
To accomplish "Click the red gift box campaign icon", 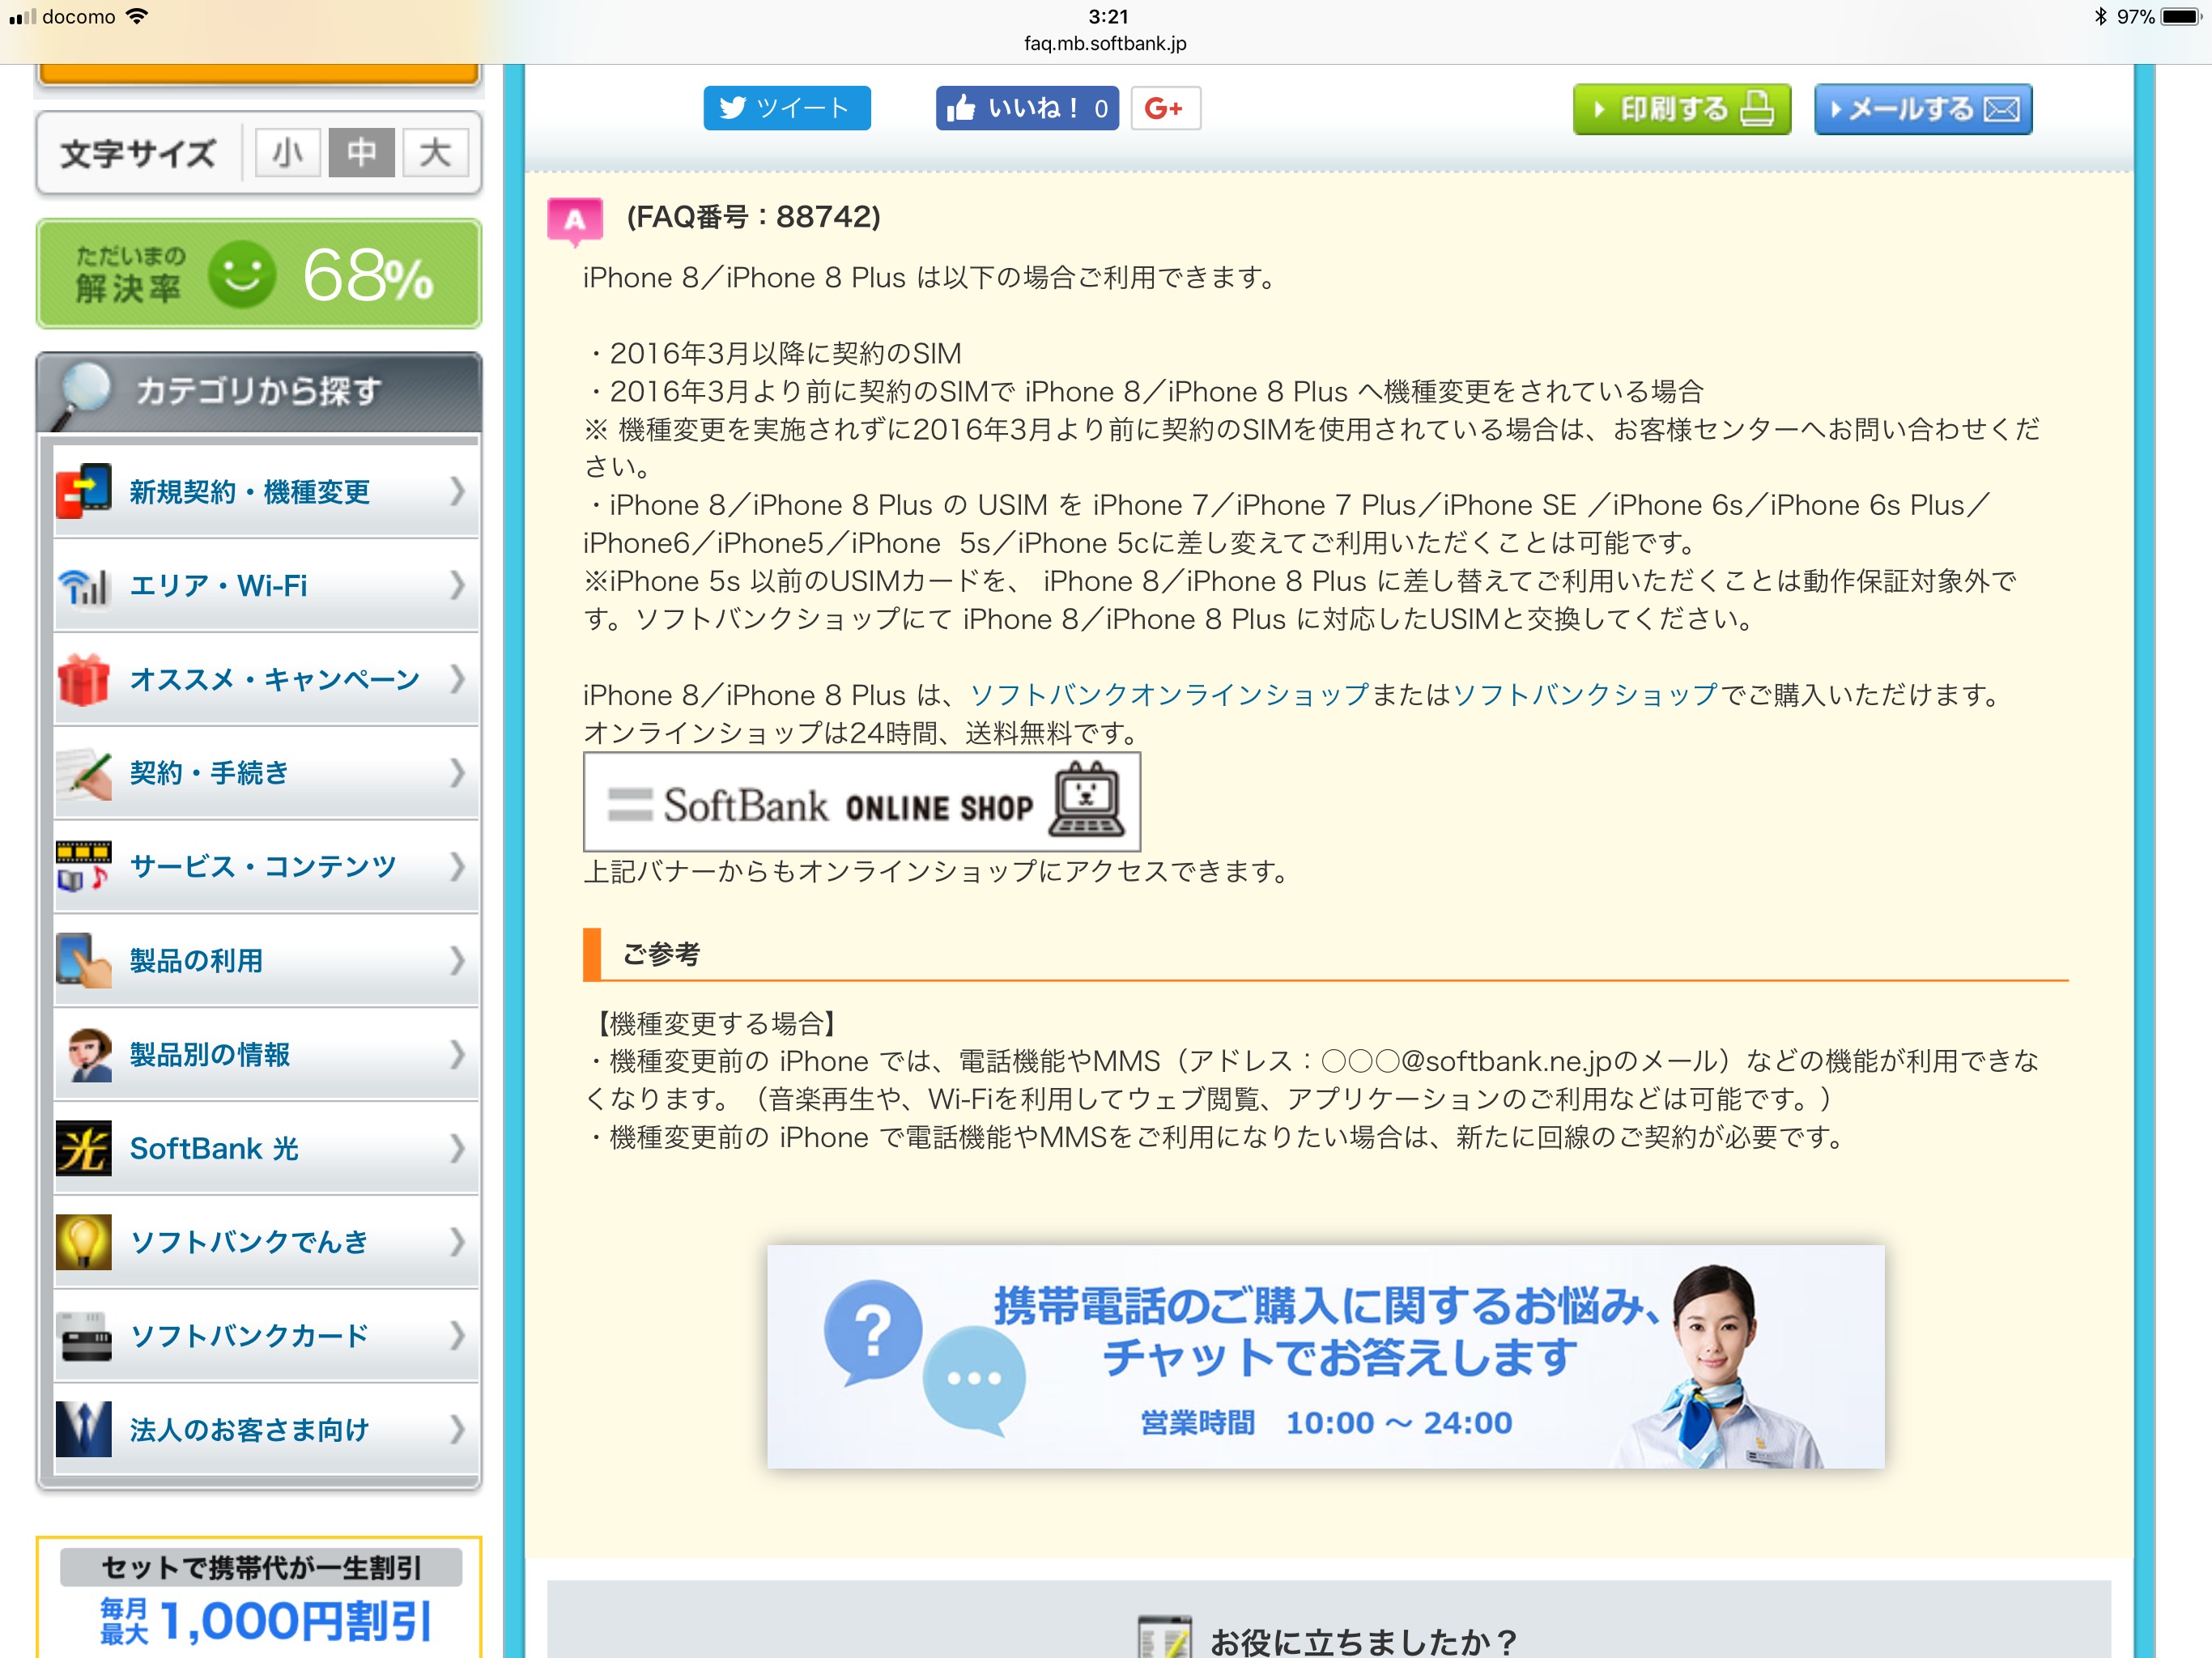I will coord(84,679).
